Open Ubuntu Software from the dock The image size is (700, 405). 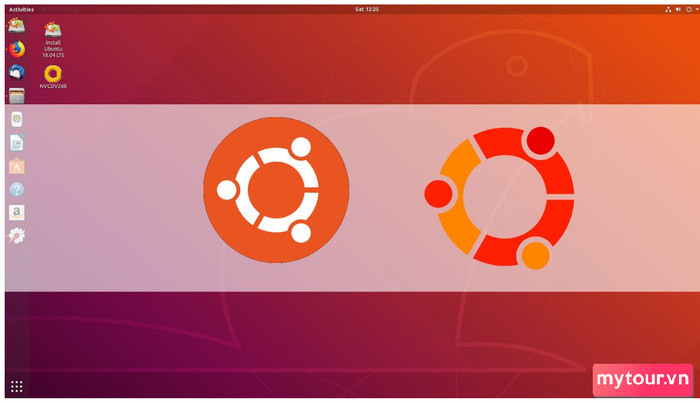click(x=17, y=166)
